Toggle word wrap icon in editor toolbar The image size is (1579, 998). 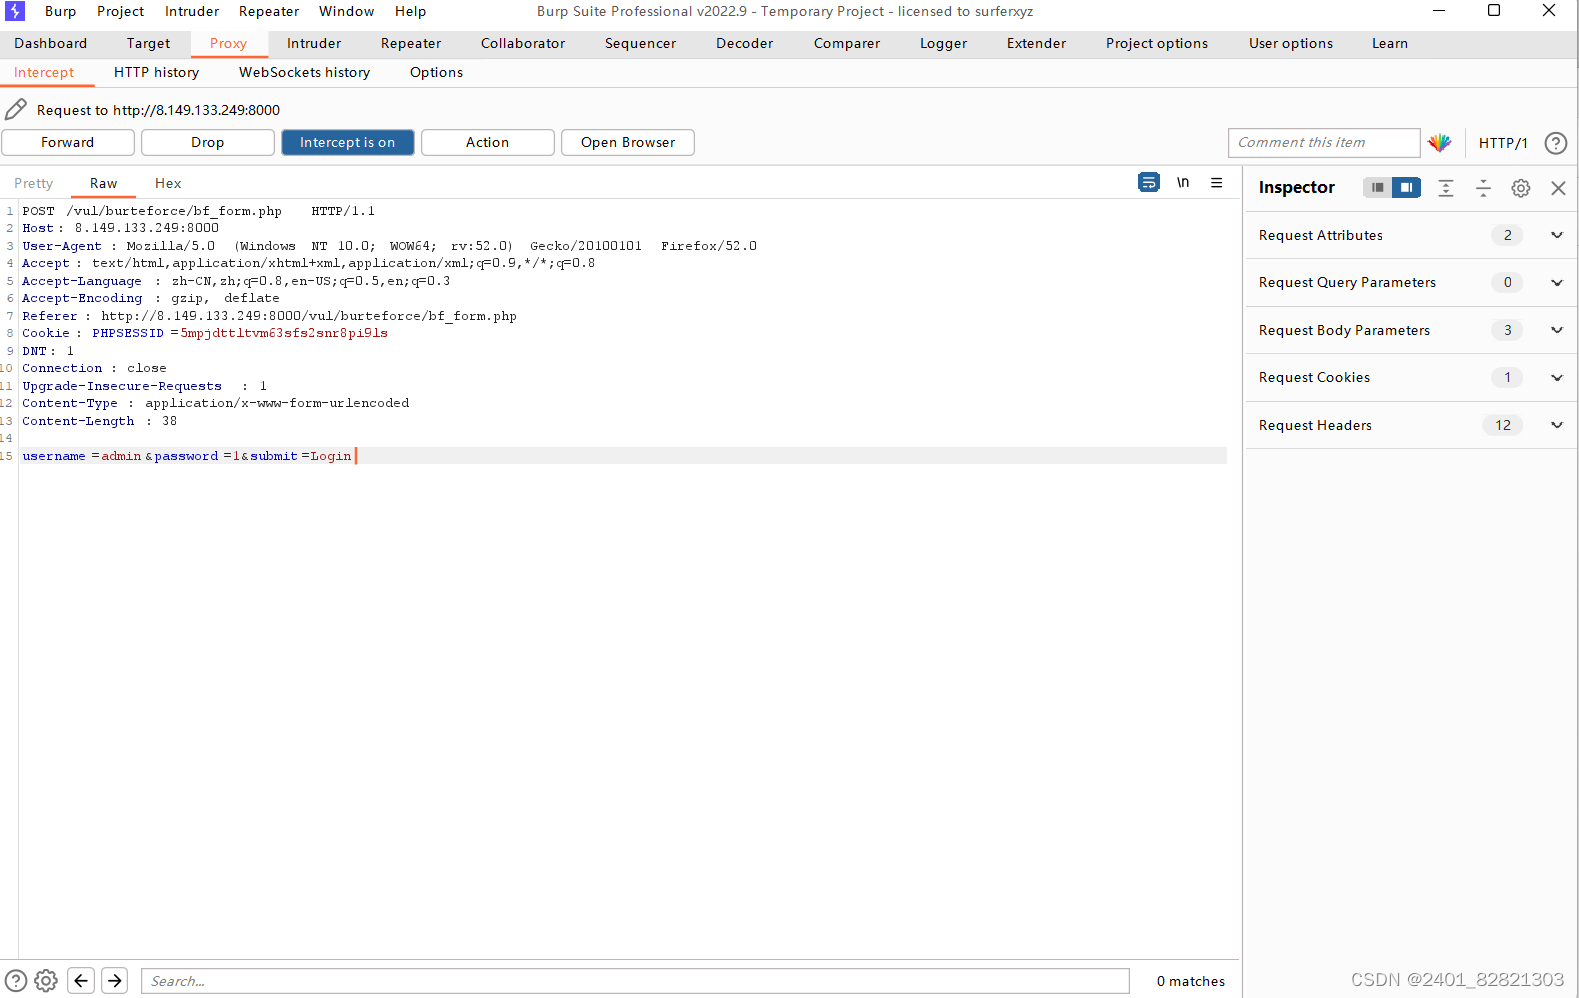(1149, 182)
